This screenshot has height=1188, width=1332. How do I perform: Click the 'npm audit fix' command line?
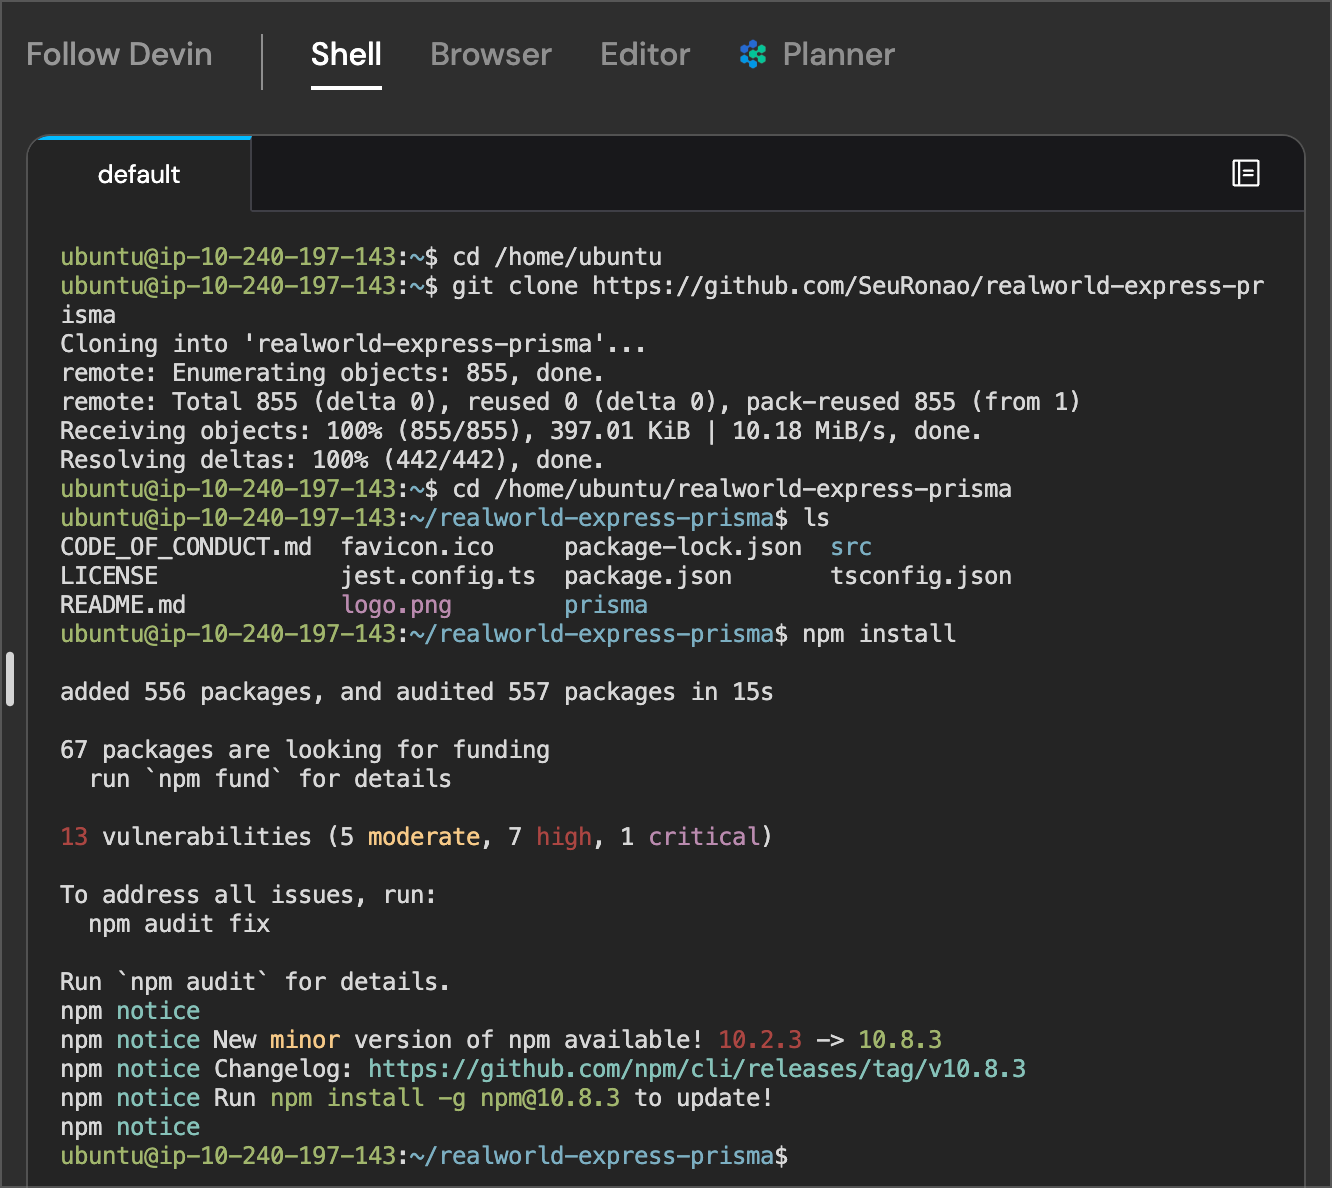(179, 924)
